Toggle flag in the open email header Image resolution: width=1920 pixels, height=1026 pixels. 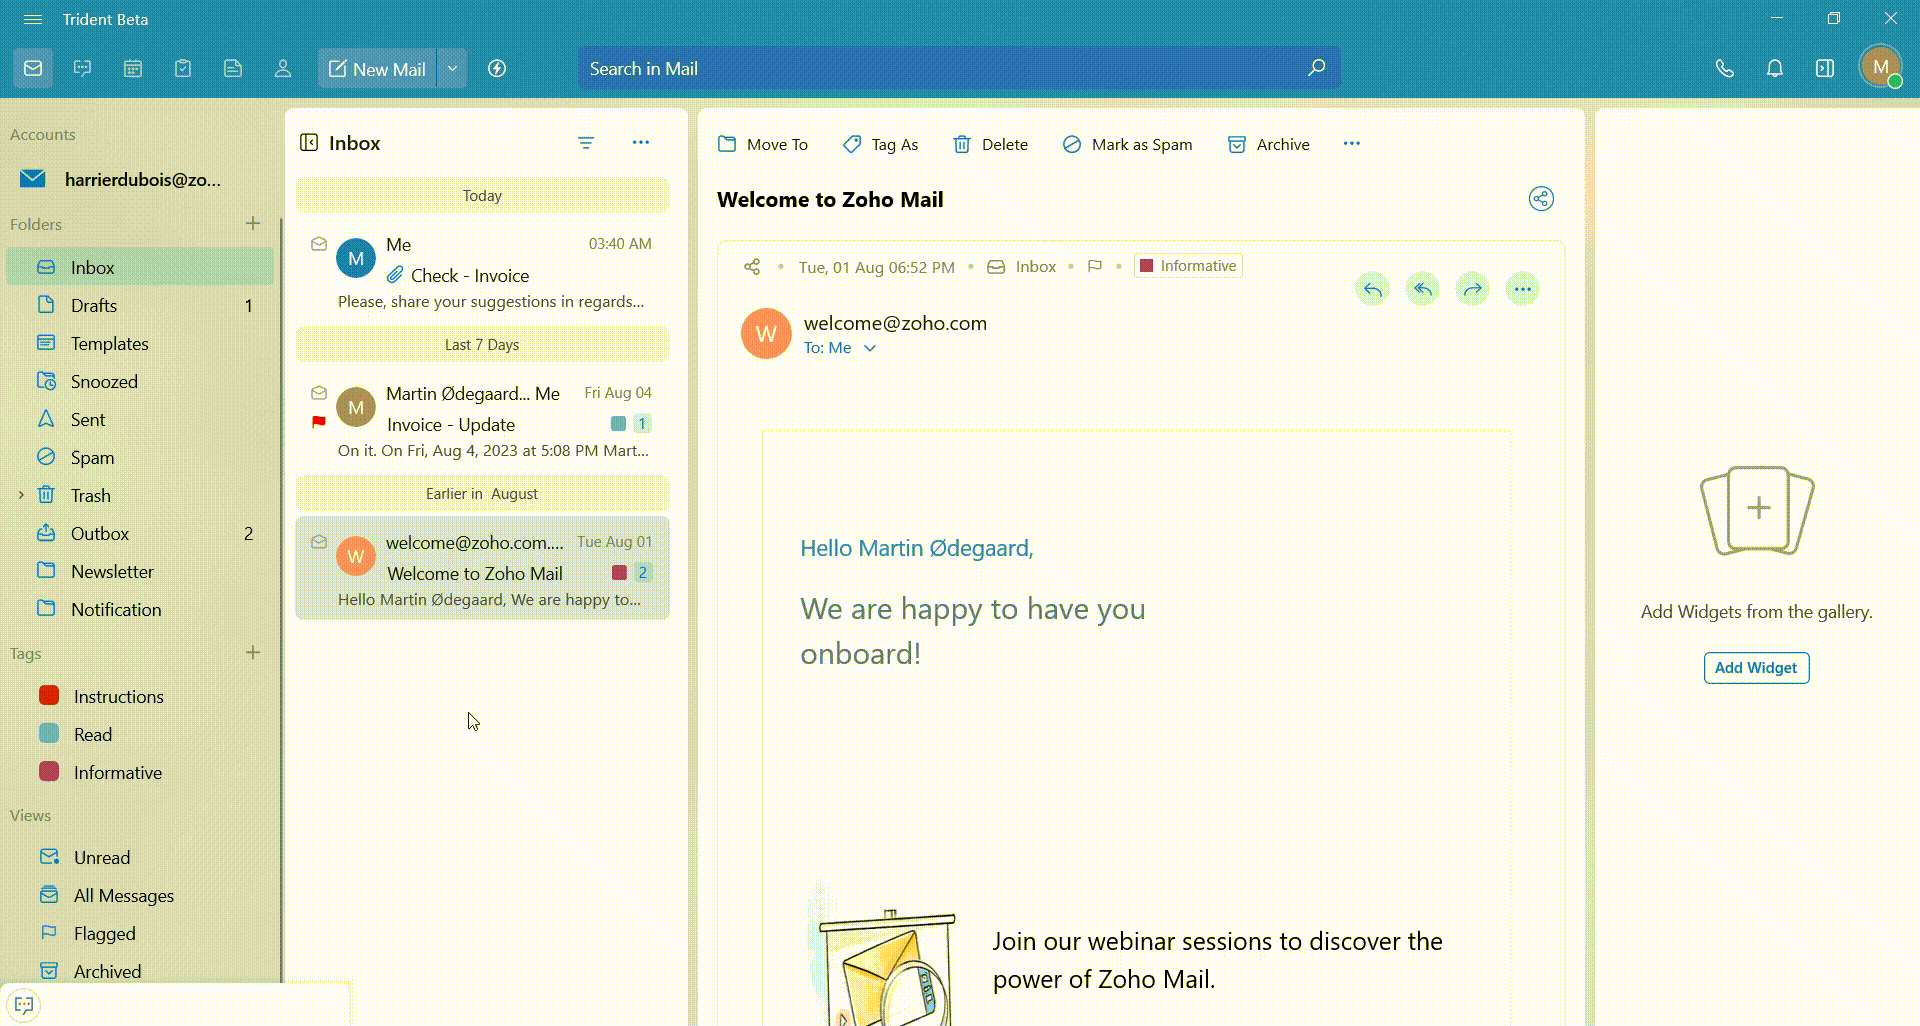click(x=1095, y=267)
